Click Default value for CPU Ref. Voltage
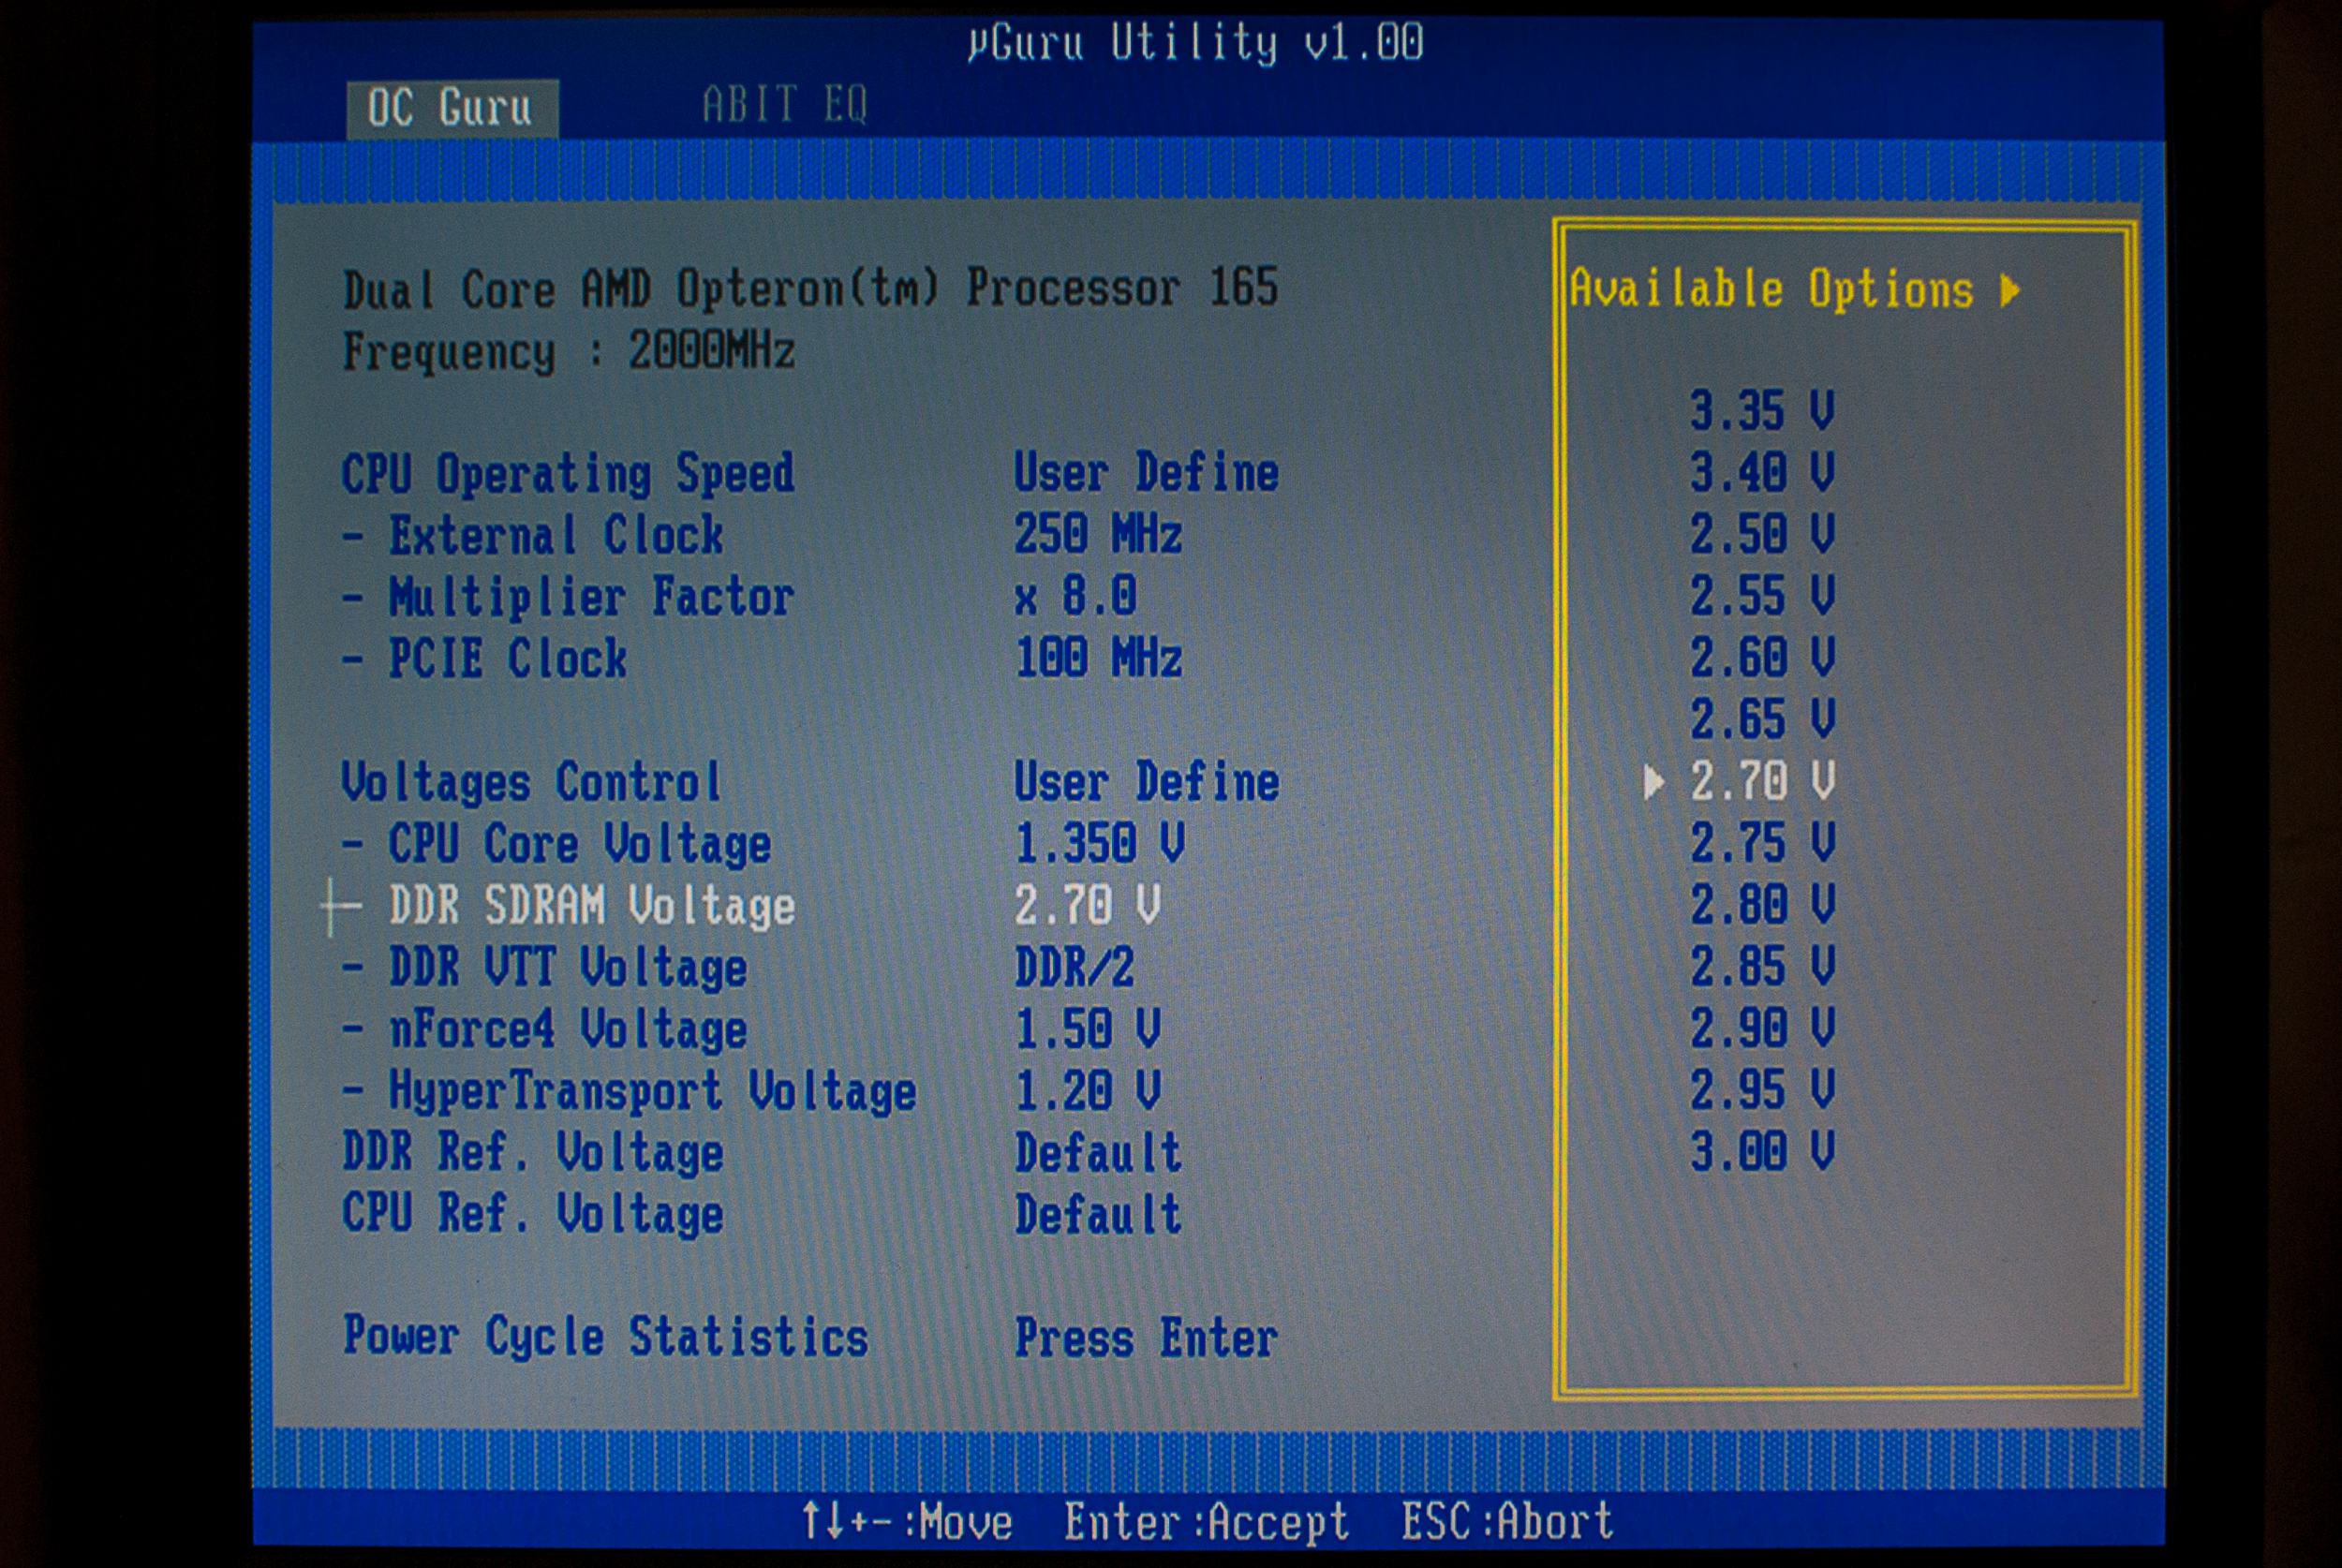 [x=1098, y=1215]
